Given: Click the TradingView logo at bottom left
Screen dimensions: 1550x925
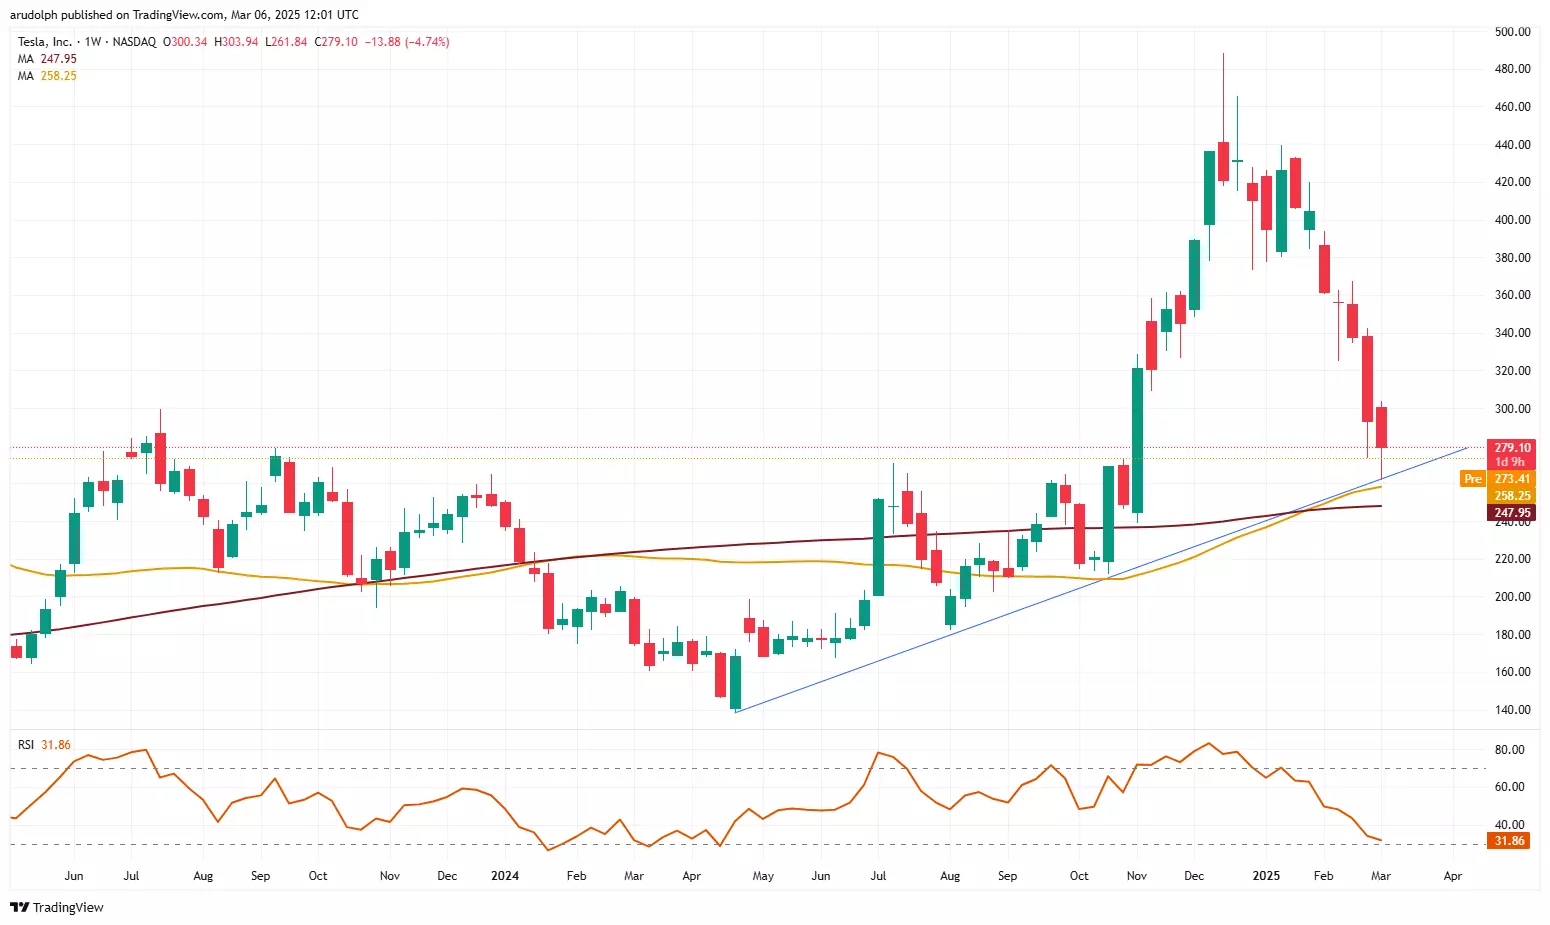Looking at the screenshot, I should (x=57, y=907).
